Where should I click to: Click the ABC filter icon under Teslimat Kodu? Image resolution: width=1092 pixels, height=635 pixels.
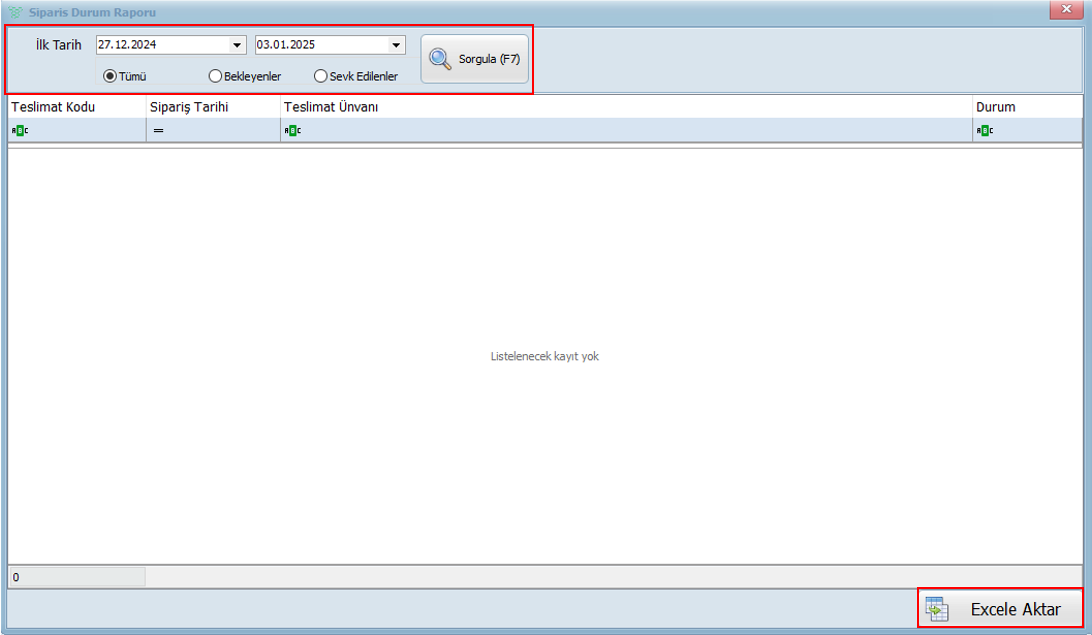point(16,131)
